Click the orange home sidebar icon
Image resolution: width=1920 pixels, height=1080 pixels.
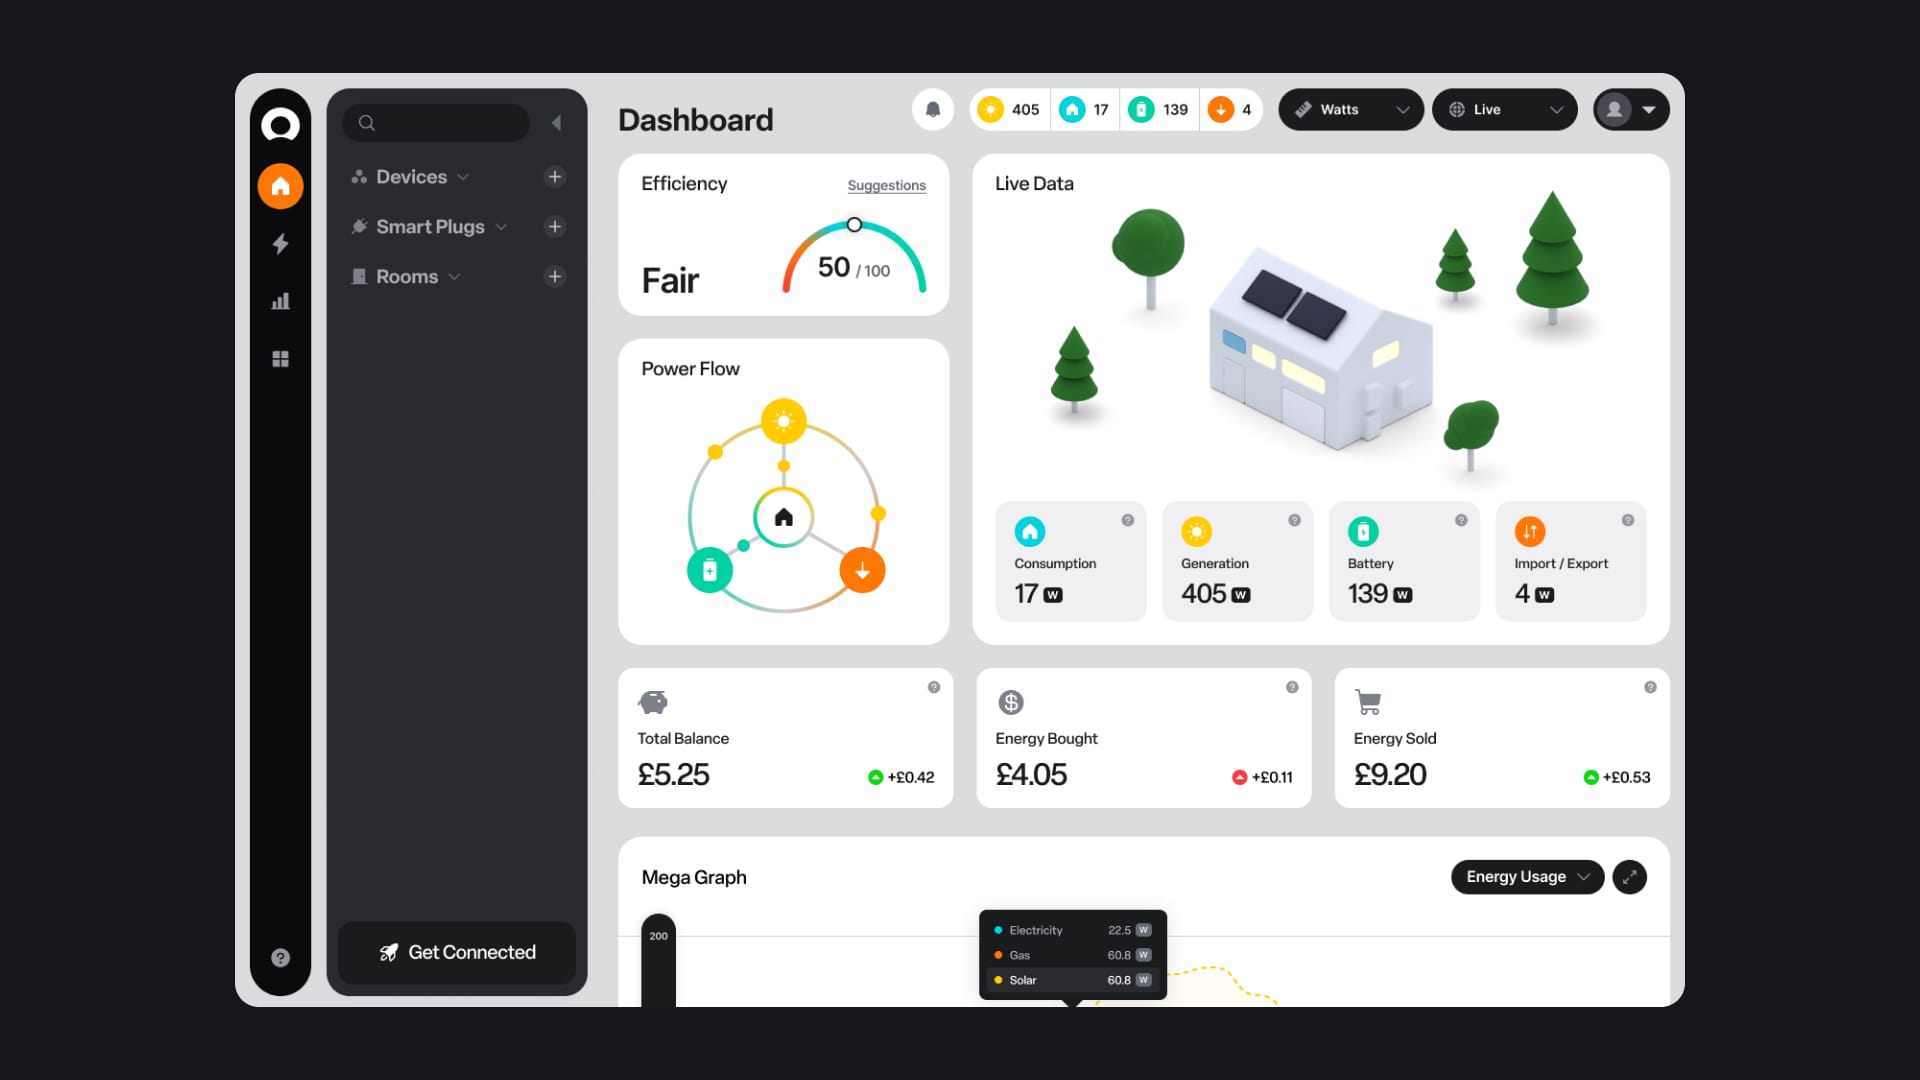280,187
